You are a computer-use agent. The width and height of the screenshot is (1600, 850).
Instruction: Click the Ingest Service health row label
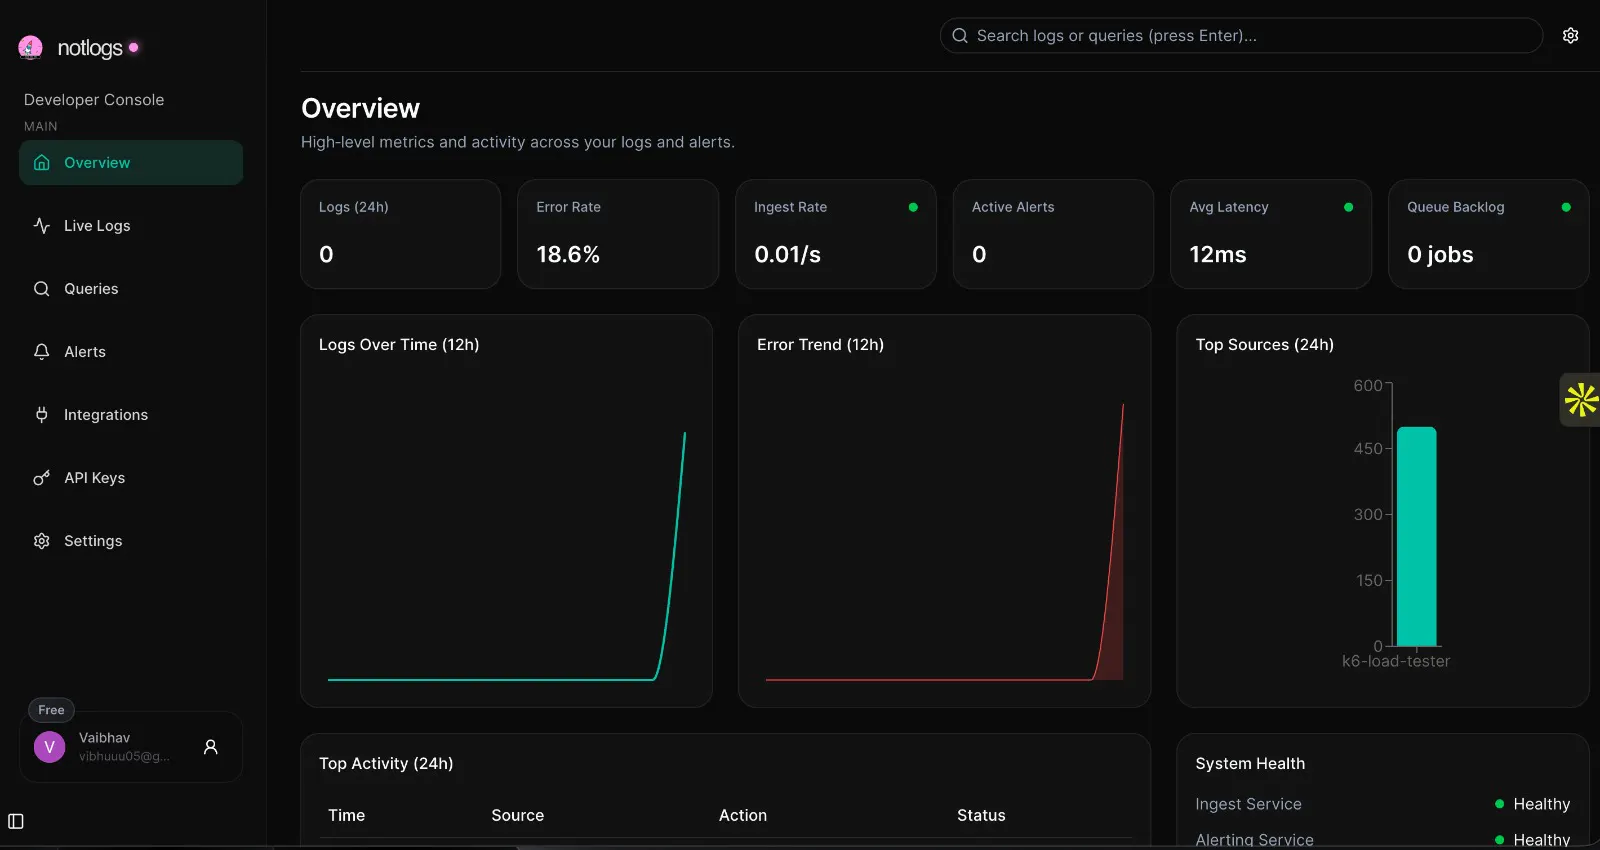tap(1248, 804)
